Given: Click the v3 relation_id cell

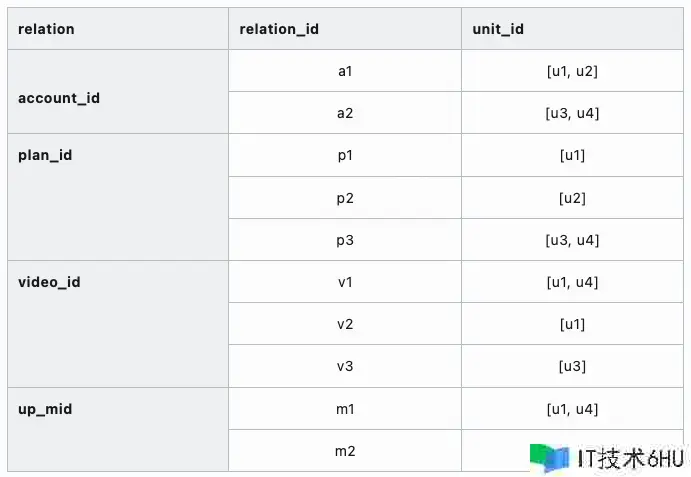Looking at the screenshot, I should click(x=345, y=366).
